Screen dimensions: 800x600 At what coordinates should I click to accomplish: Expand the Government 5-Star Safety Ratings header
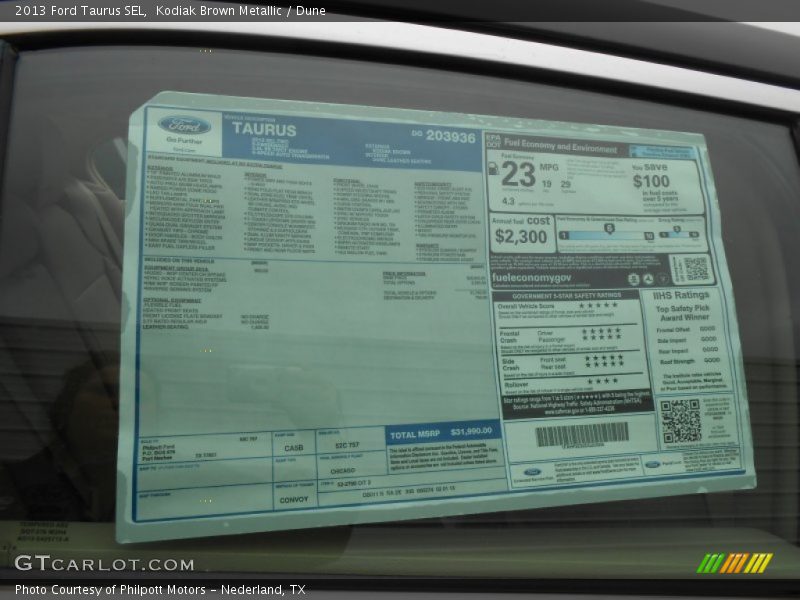click(x=566, y=295)
